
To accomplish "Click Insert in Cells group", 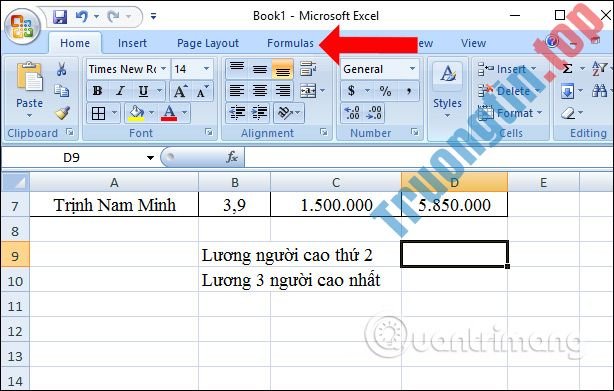I will [507, 69].
